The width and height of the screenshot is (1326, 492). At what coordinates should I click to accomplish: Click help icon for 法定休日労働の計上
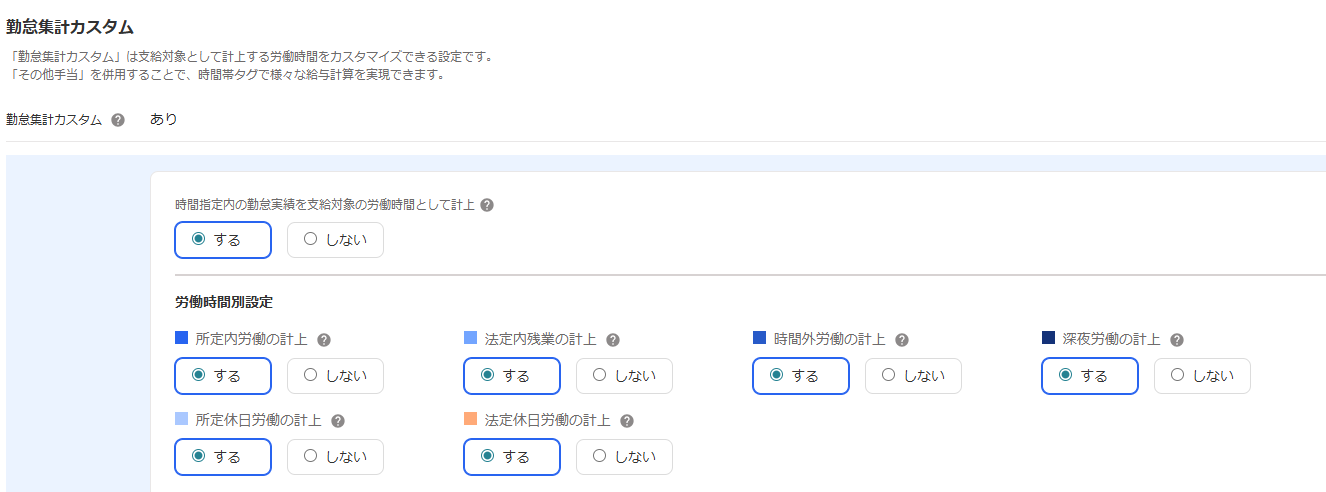pyautogui.click(x=627, y=421)
